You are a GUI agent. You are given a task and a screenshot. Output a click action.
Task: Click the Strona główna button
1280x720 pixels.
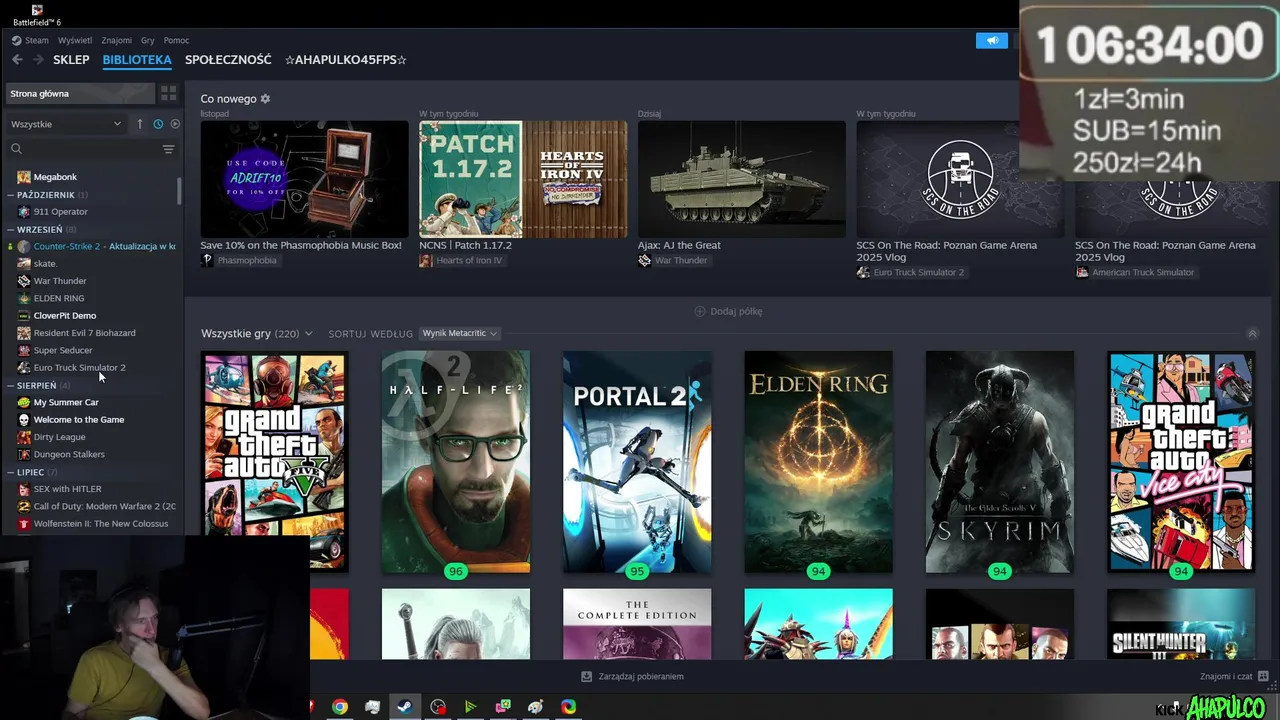click(x=80, y=93)
